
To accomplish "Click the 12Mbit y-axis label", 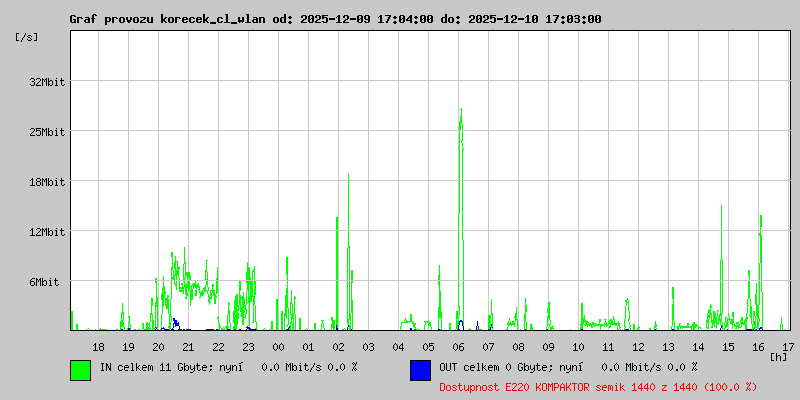I will click(47, 232).
